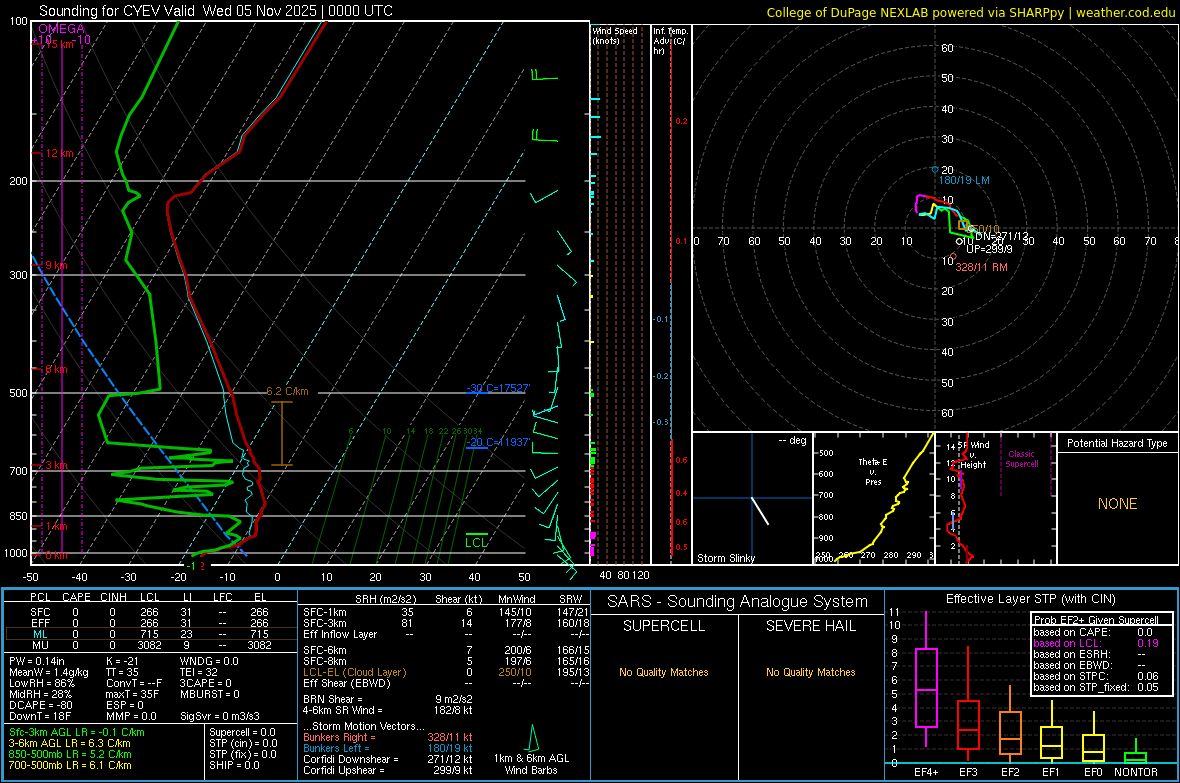Image resolution: width=1180 pixels, height=783 pixels.
Task: Click the MeanW = 1.4g/kg value
Action: point(48,672)
